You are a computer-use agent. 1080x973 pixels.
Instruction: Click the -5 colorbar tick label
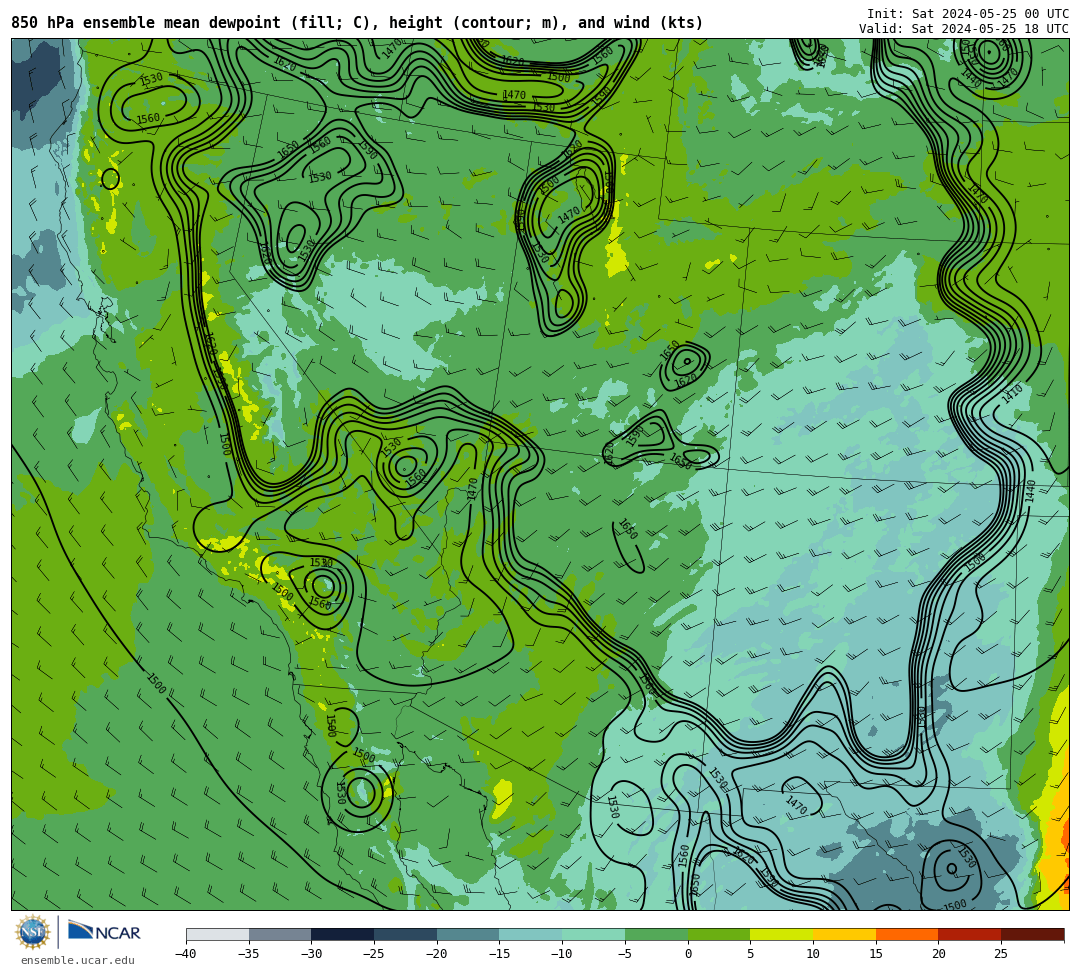click(x=625, y=954)
